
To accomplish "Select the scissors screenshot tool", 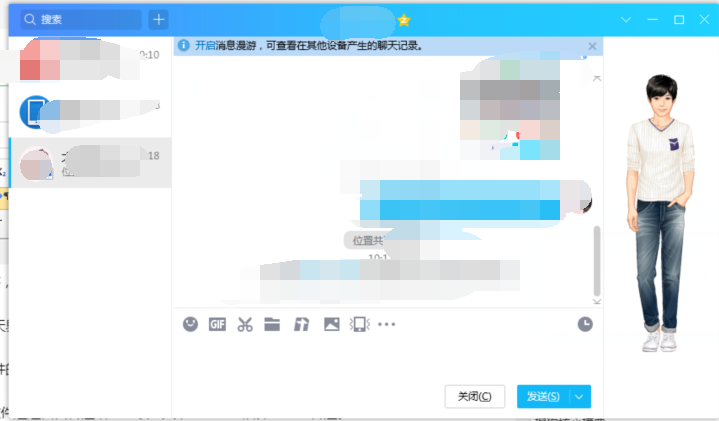I will point(245,325).
